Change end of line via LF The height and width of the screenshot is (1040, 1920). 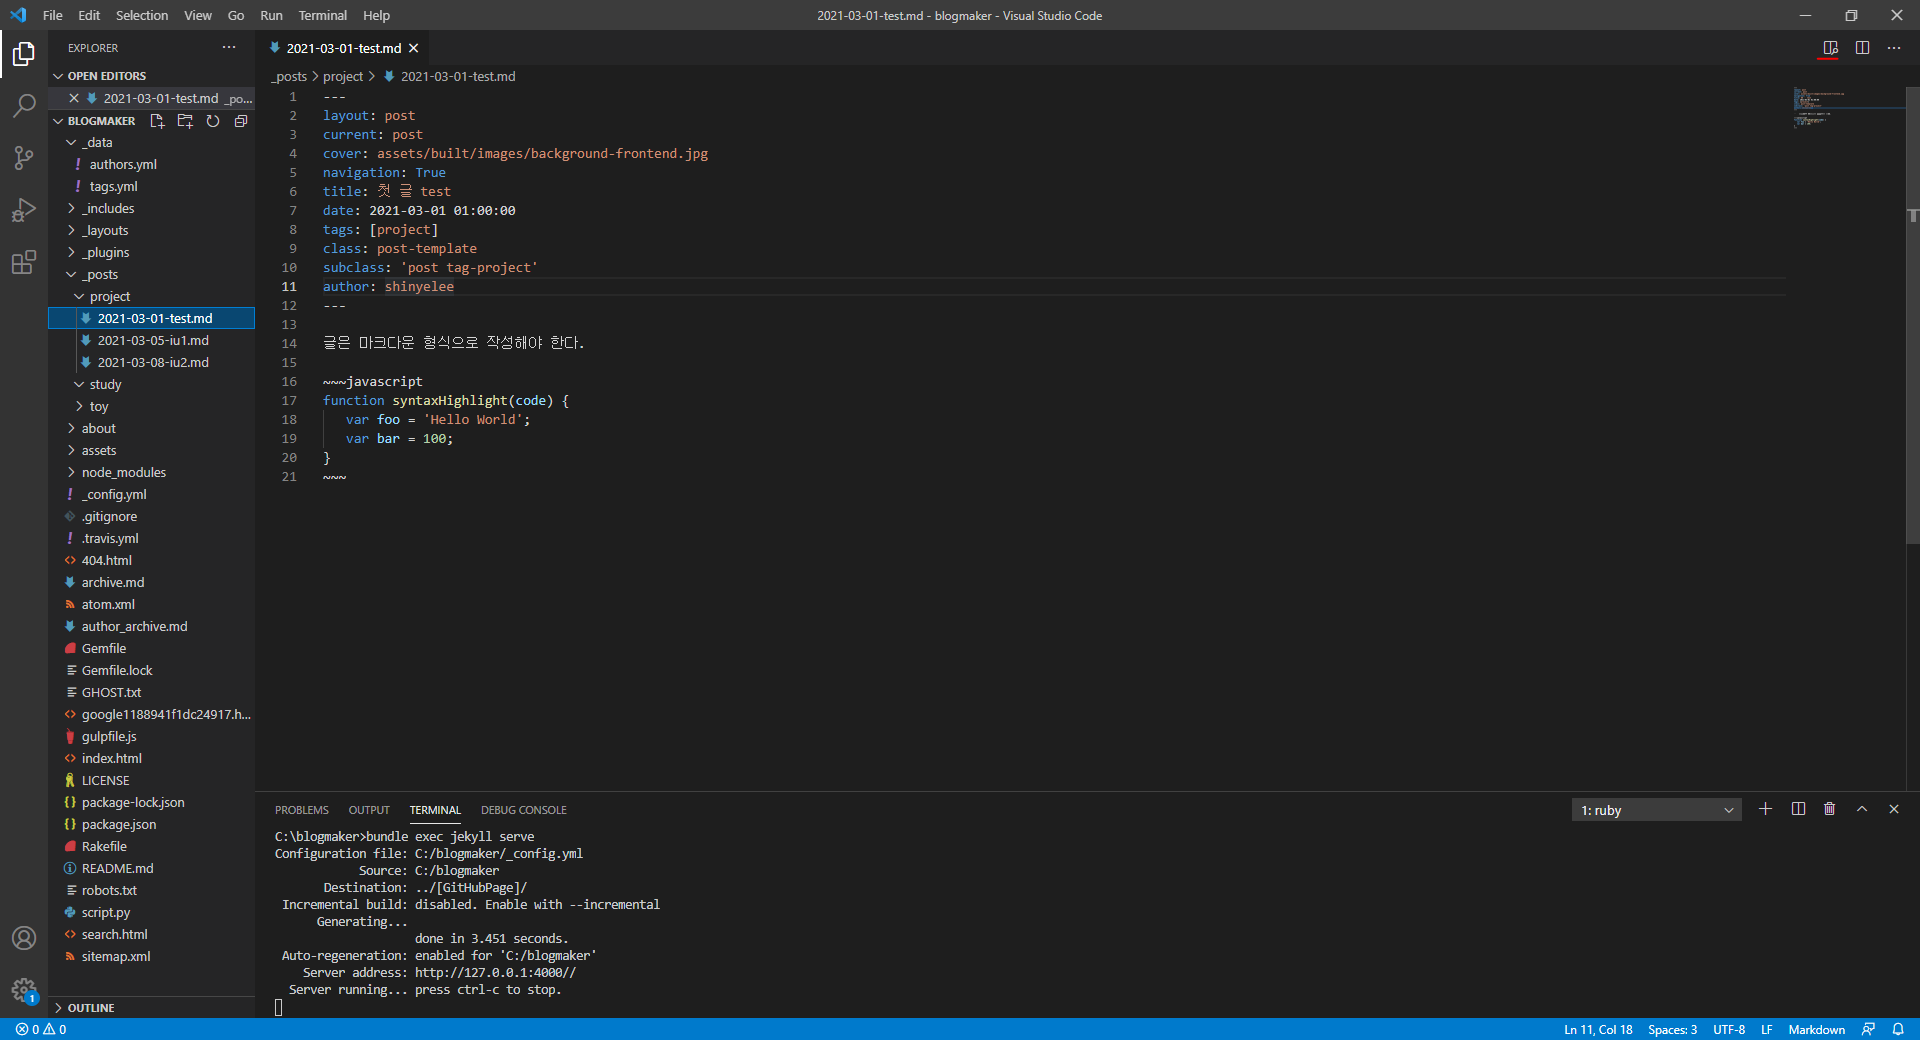click(x=1766, y=1029)
